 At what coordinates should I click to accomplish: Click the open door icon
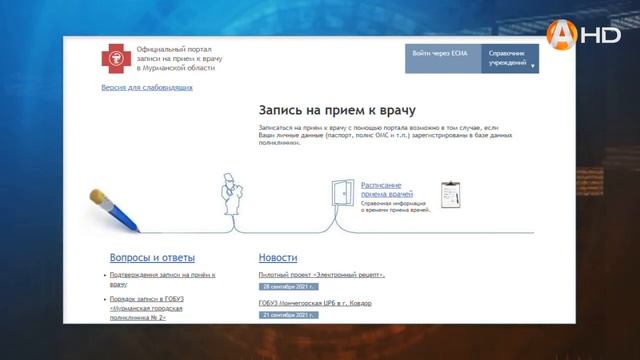tap(342, 192)
